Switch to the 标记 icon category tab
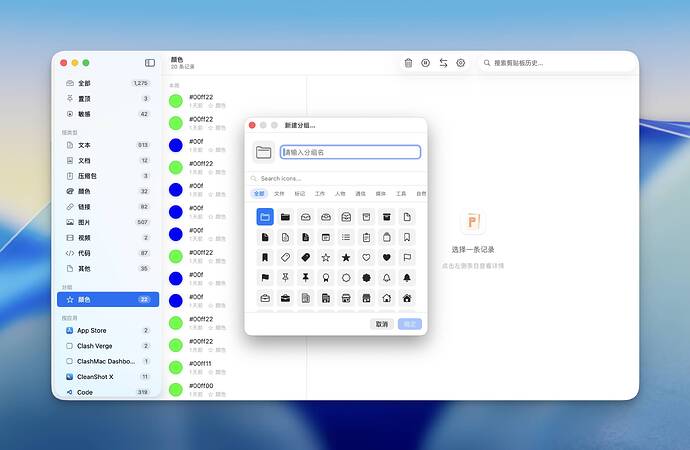Screen dimensions: 690x450 pyautogui.click(x=300, y=194)
